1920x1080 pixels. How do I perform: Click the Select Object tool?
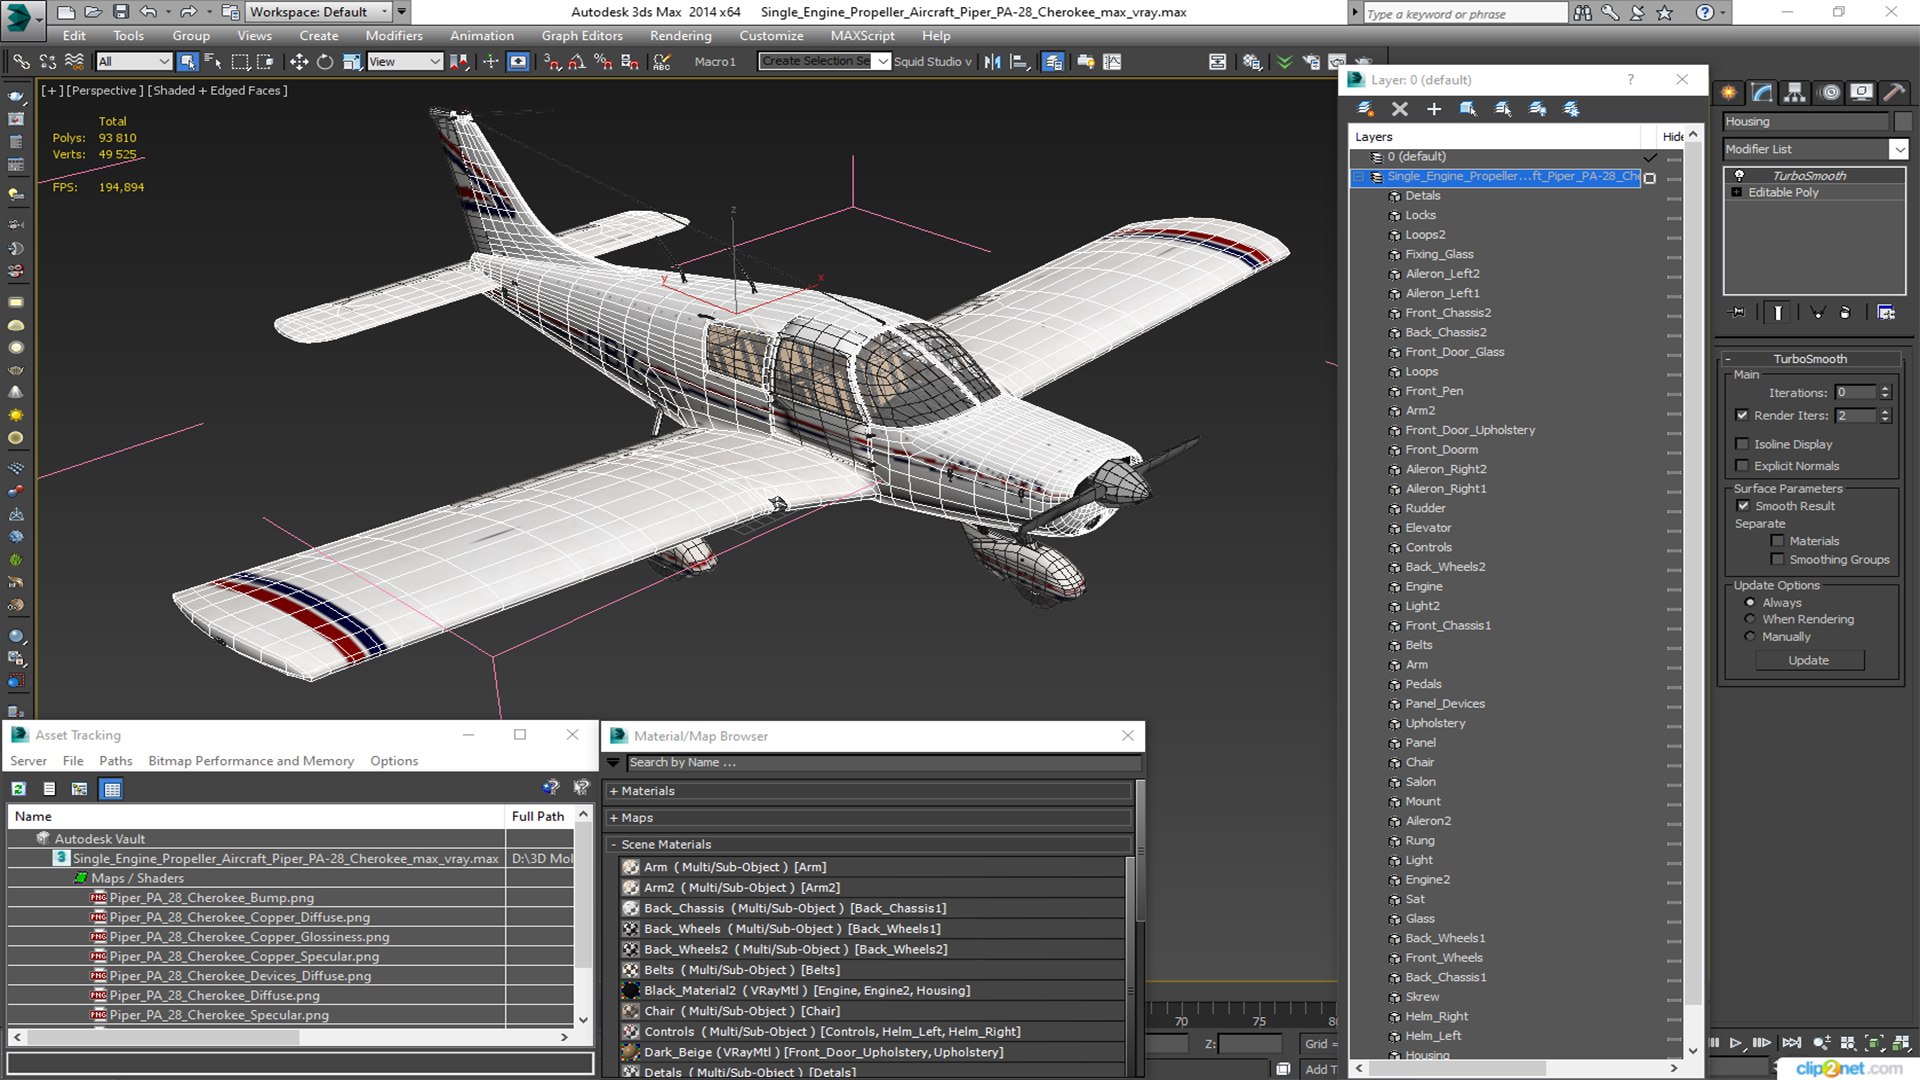click(x=187, y=62)
